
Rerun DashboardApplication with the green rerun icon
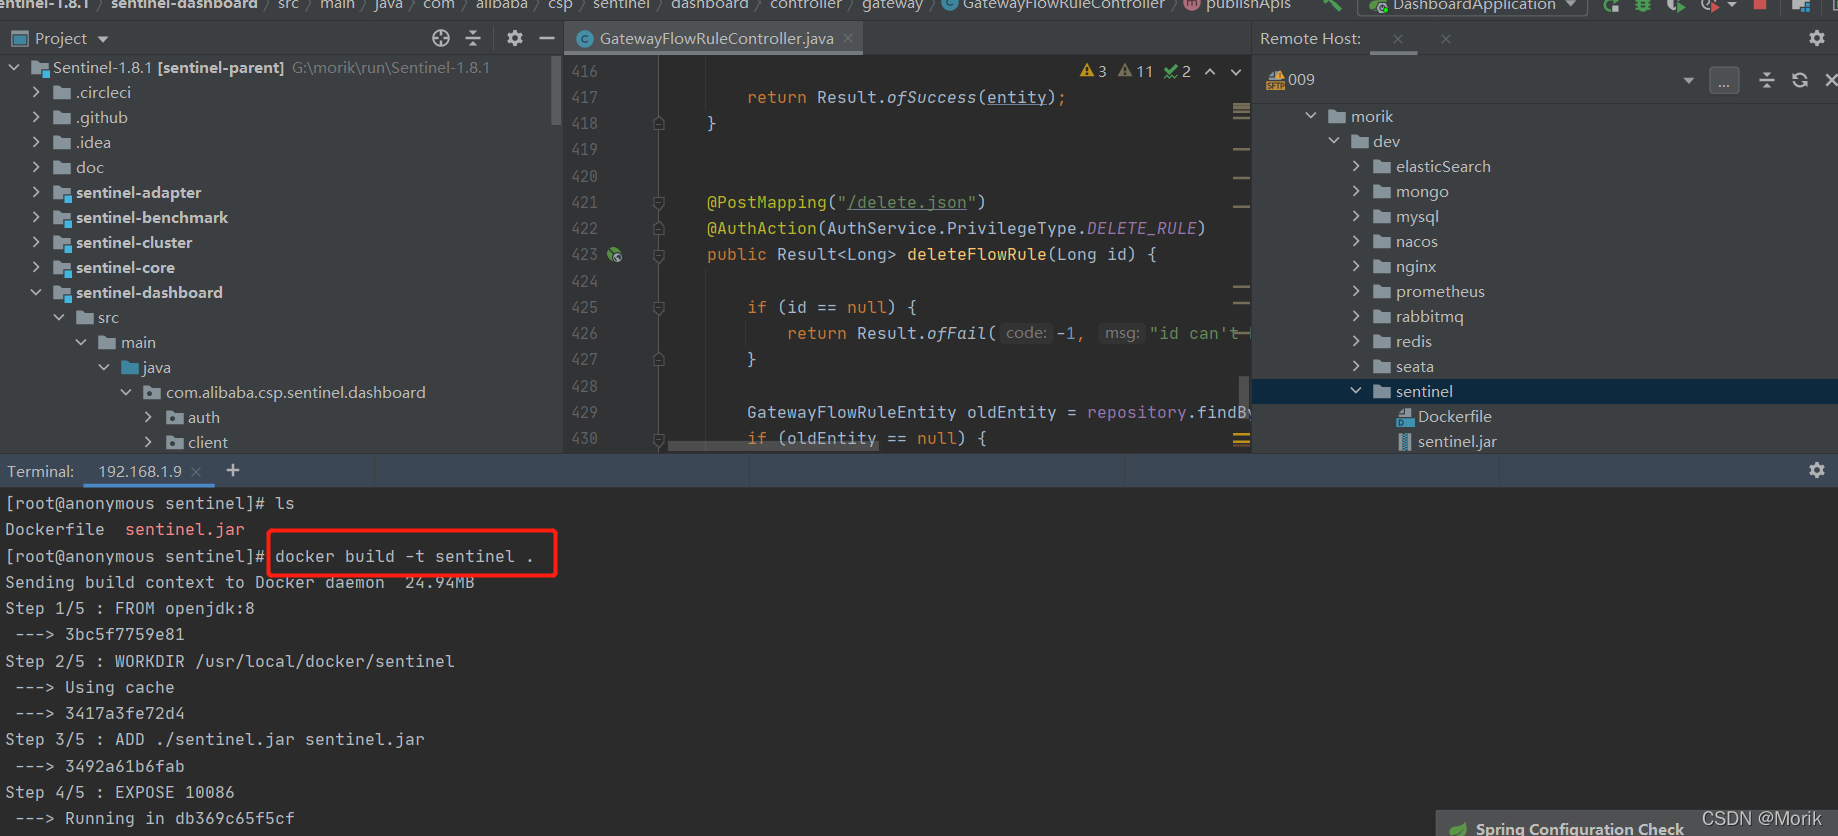click(1611, 5)
